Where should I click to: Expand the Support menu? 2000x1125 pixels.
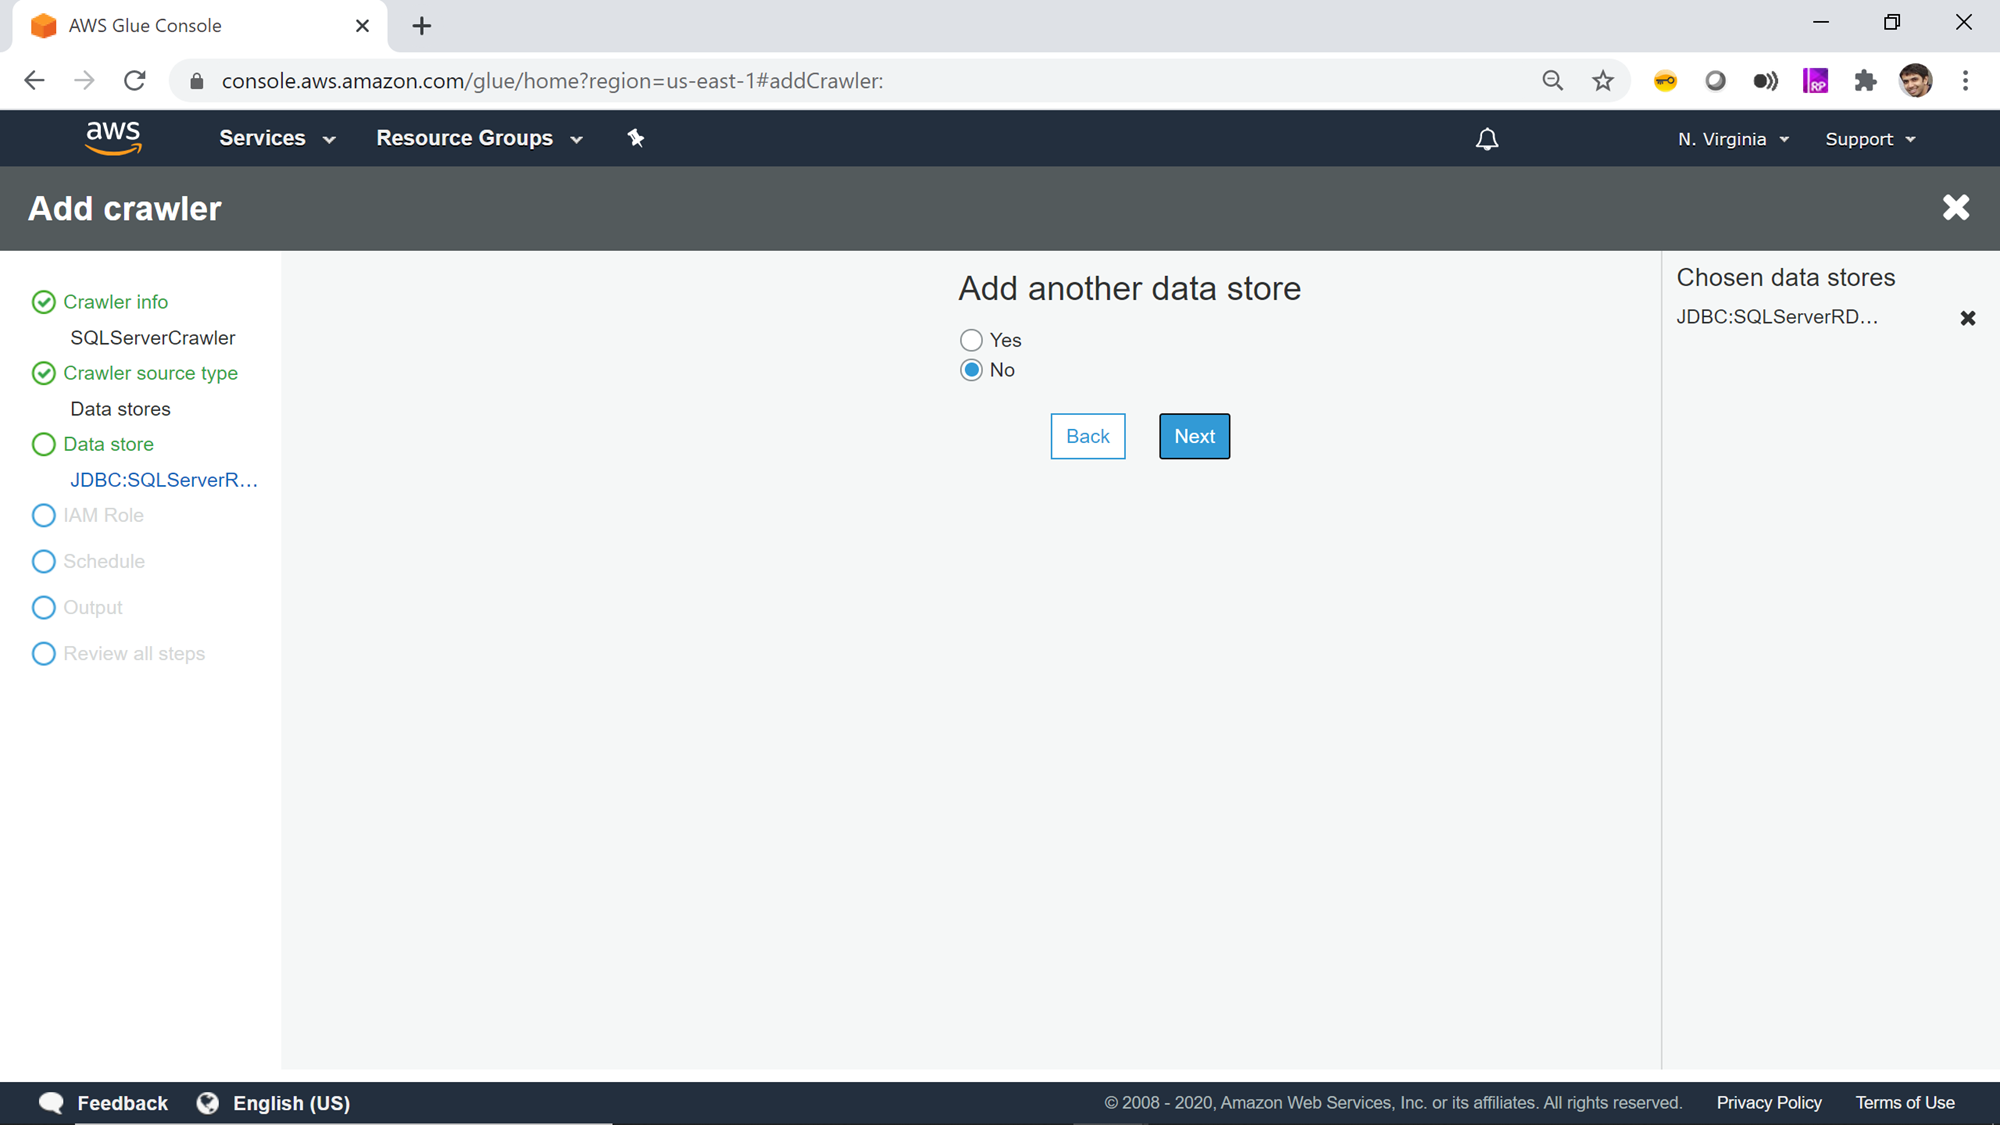click(1870, 139)
